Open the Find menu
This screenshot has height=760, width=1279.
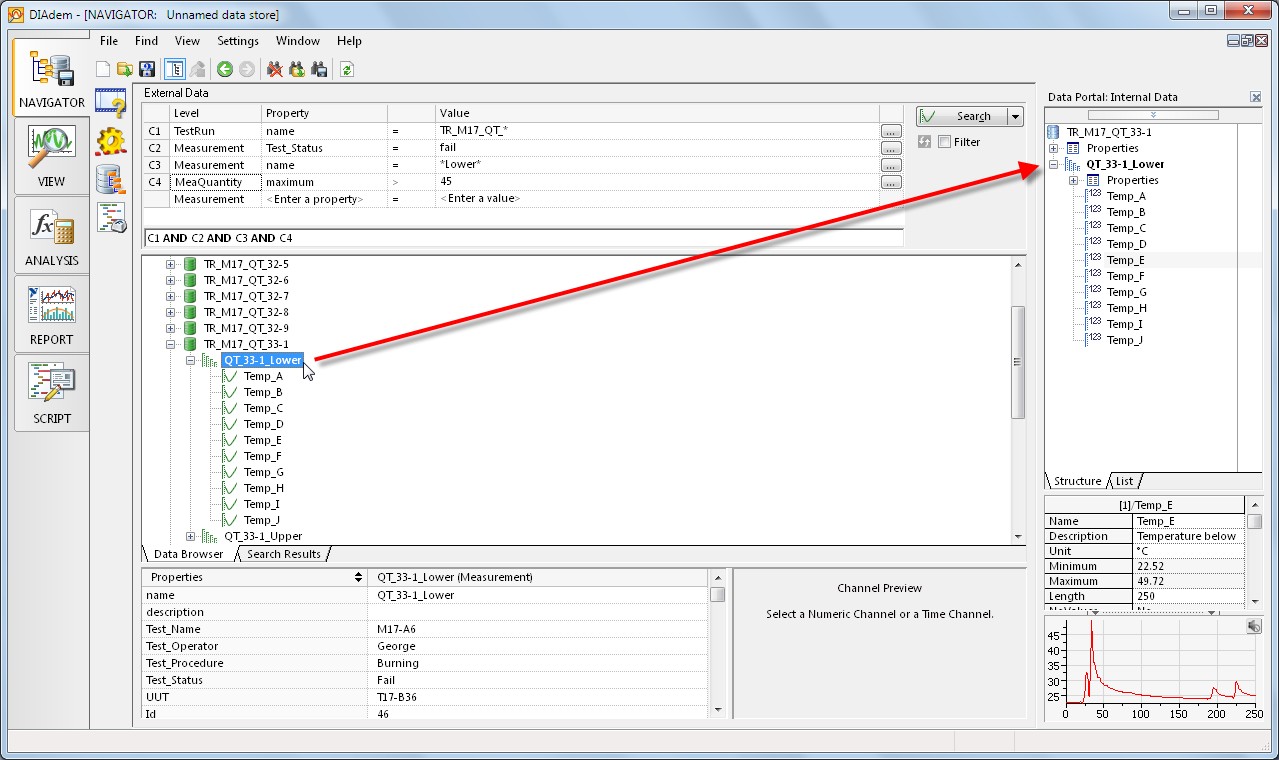point(146,41)
